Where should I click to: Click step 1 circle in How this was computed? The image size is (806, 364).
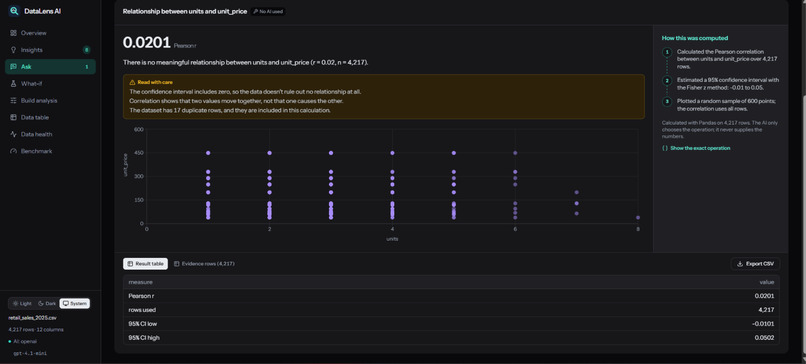coord(667,52)
